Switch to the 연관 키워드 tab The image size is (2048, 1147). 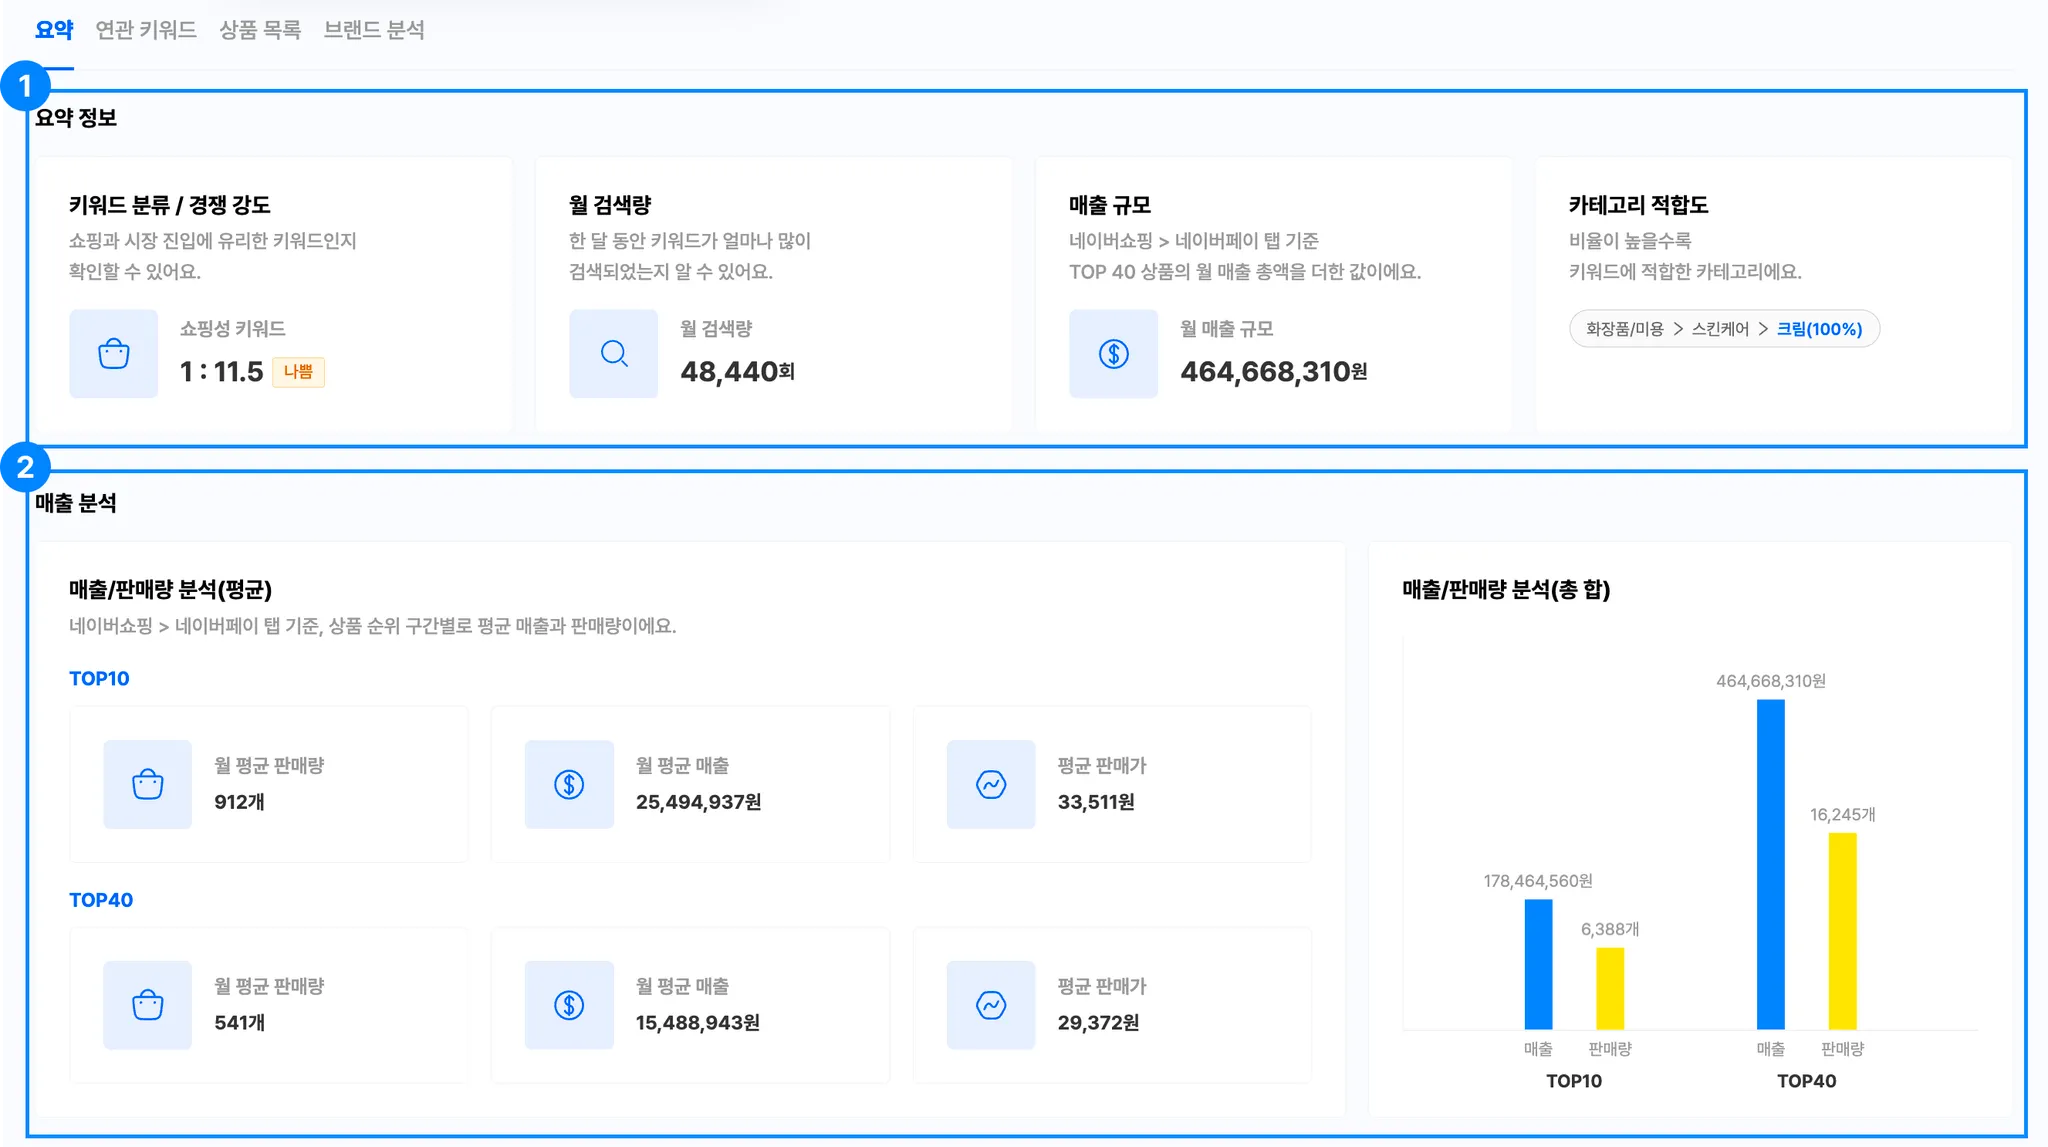click(x=146, y=30)
